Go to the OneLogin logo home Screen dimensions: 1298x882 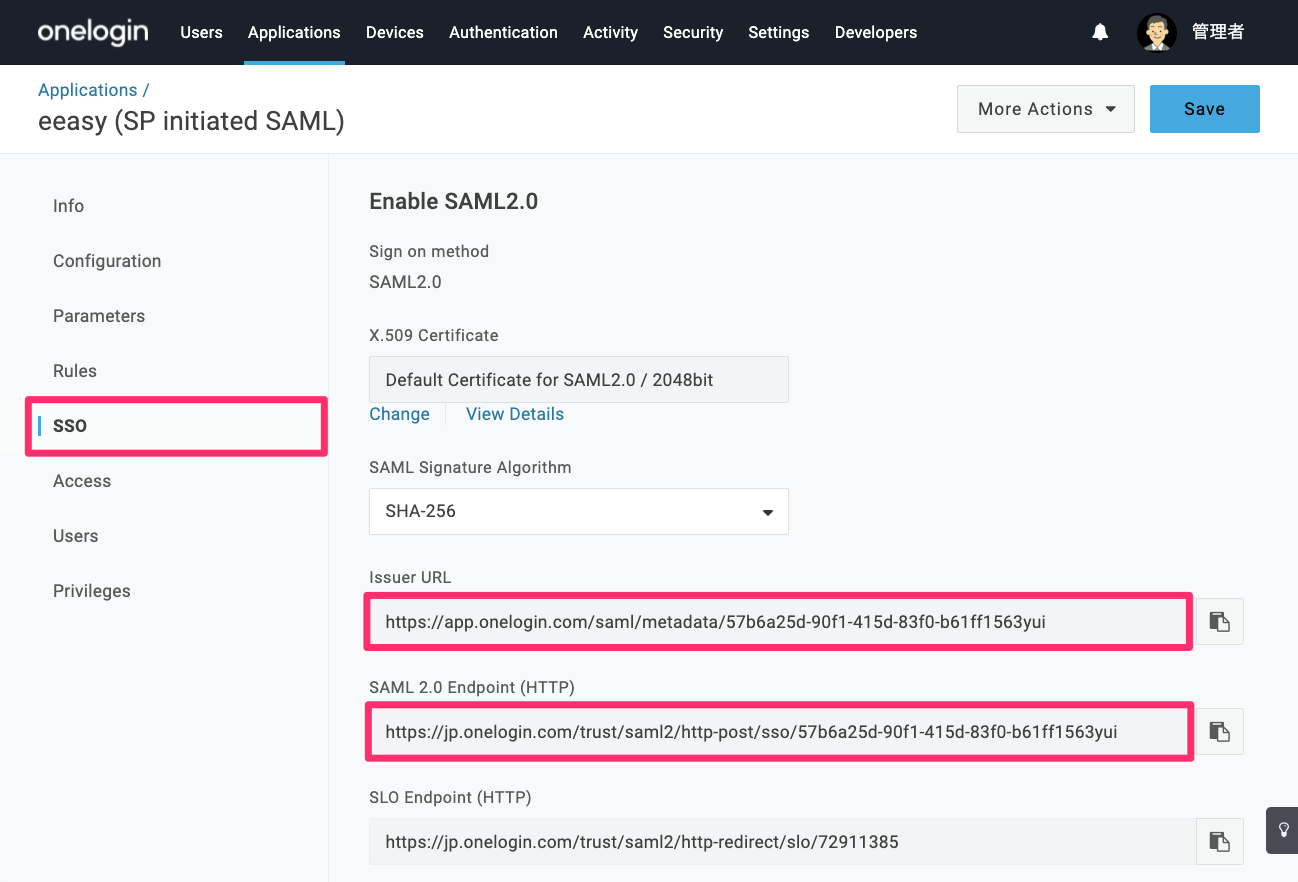93,32
